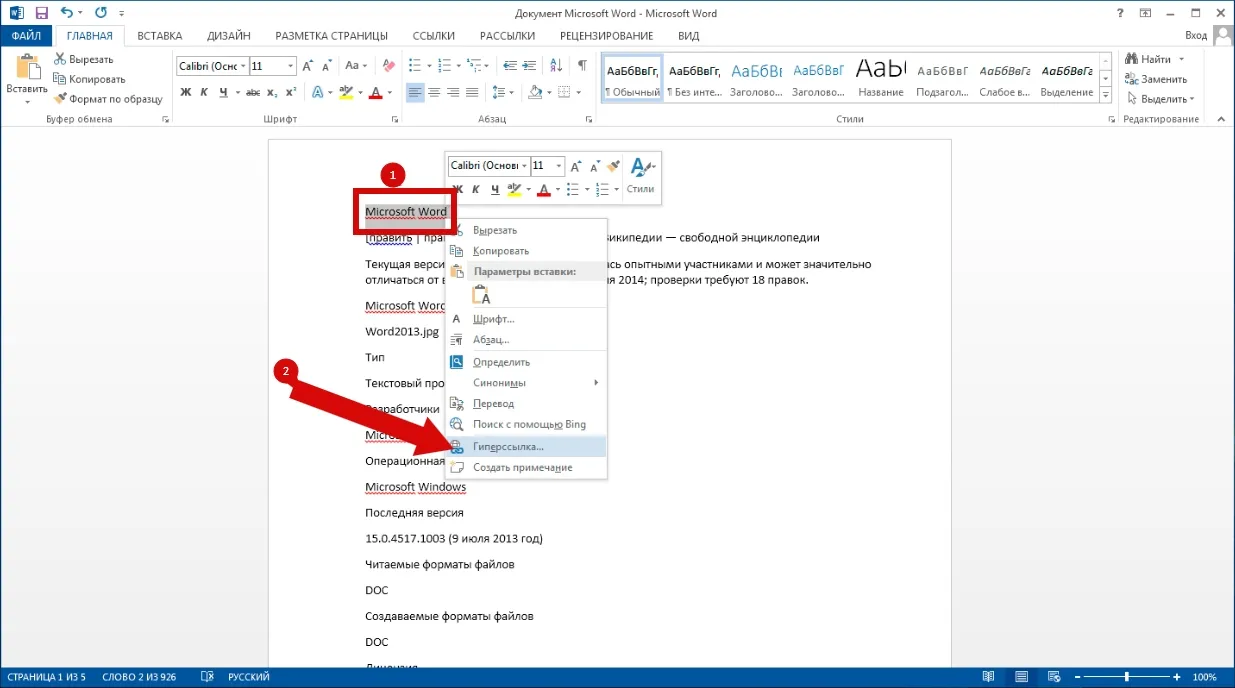Activate Формат по образцу format painter

coord(107,99)
